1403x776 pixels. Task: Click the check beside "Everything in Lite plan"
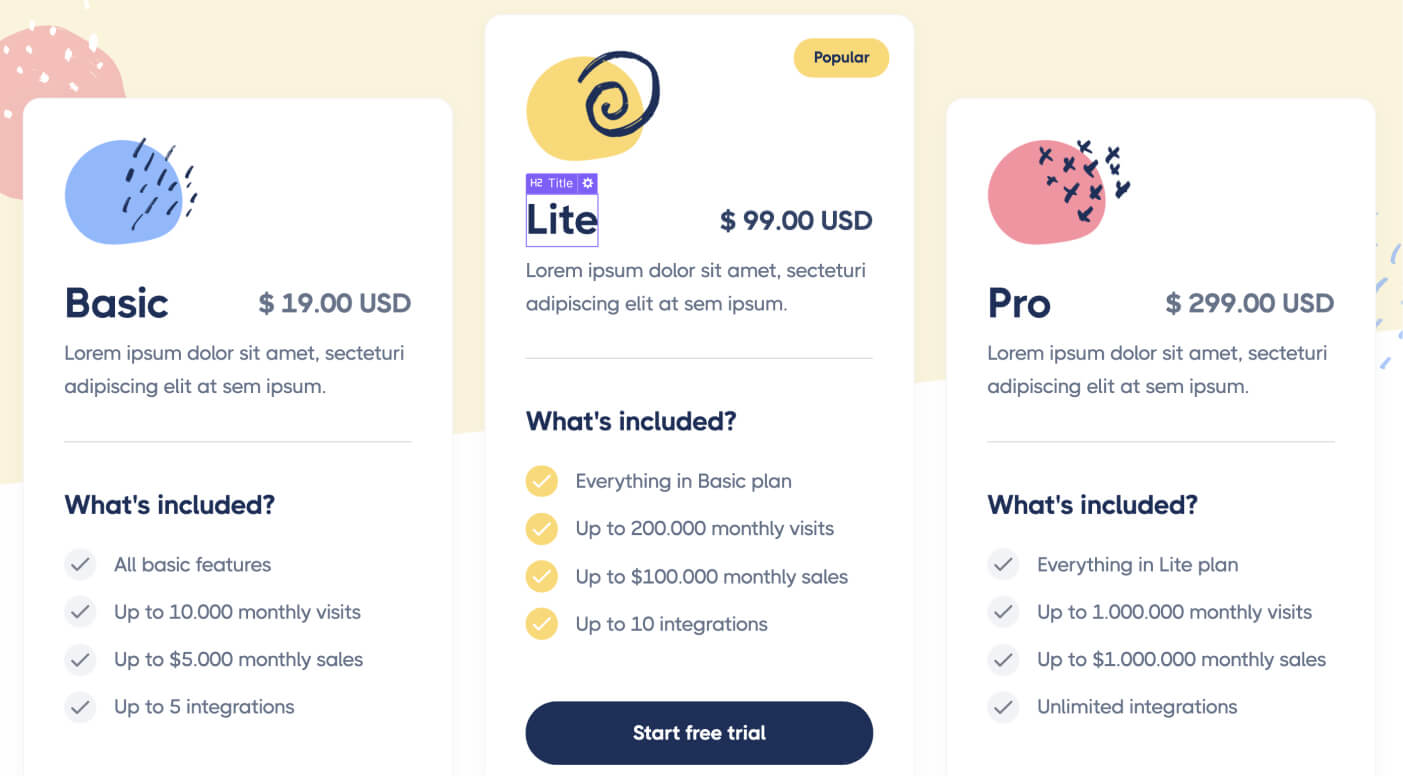(1003, 565)
